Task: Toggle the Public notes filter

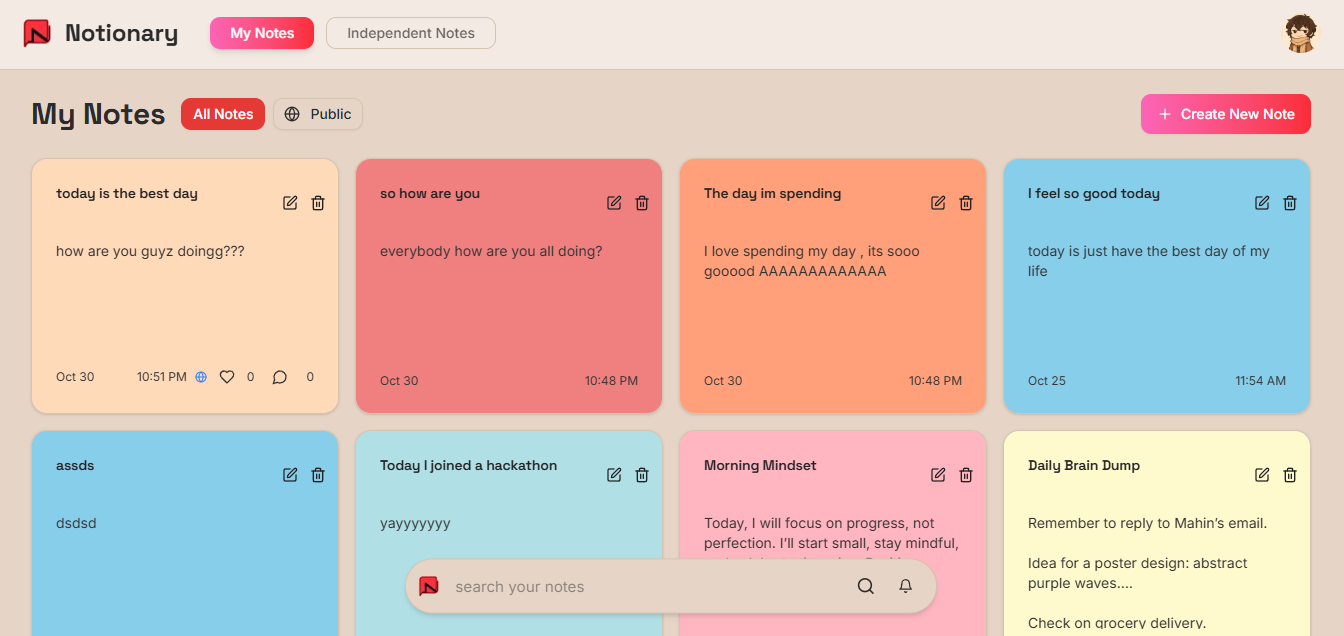Action: (x=317, y=113)
